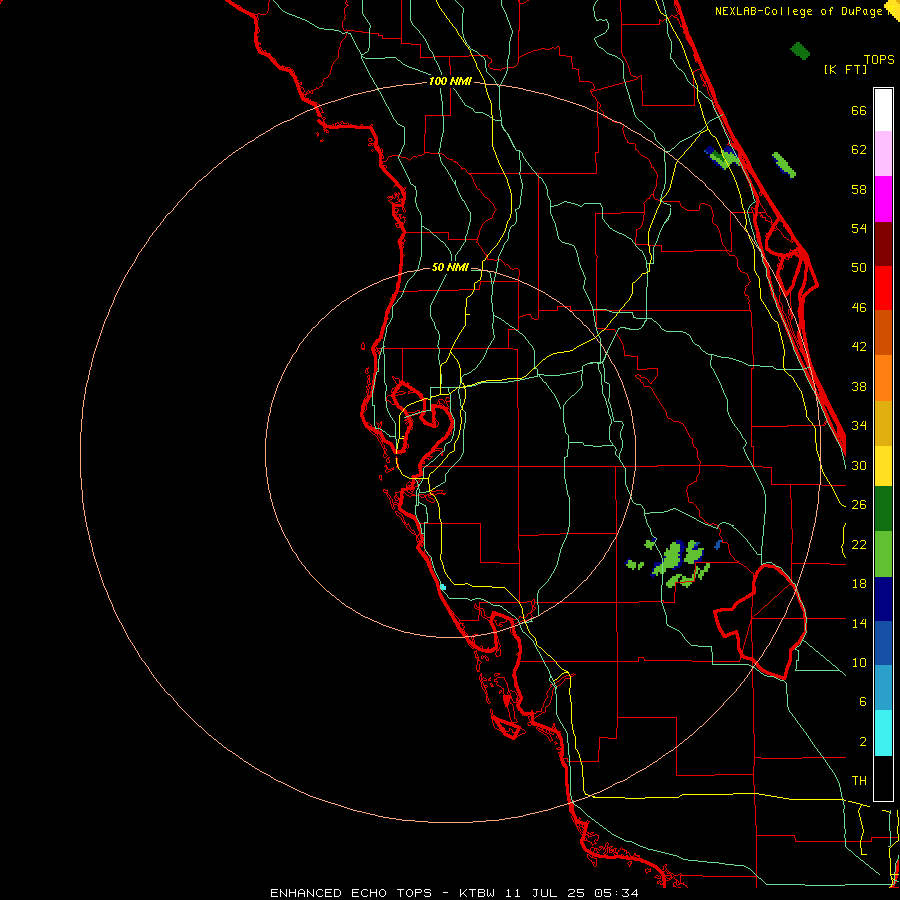
Task: Click the TOPS legend title
Action: click(879, 60)
